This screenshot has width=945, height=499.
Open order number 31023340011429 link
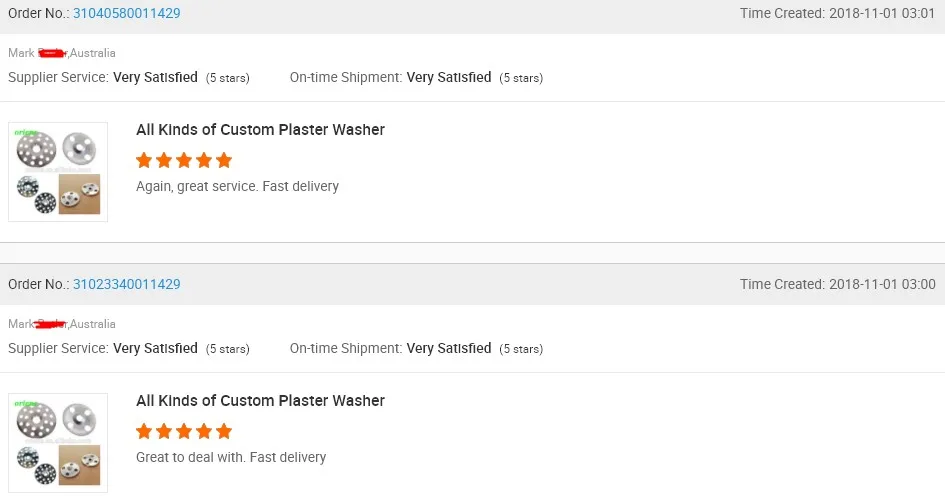coord(126,284)
